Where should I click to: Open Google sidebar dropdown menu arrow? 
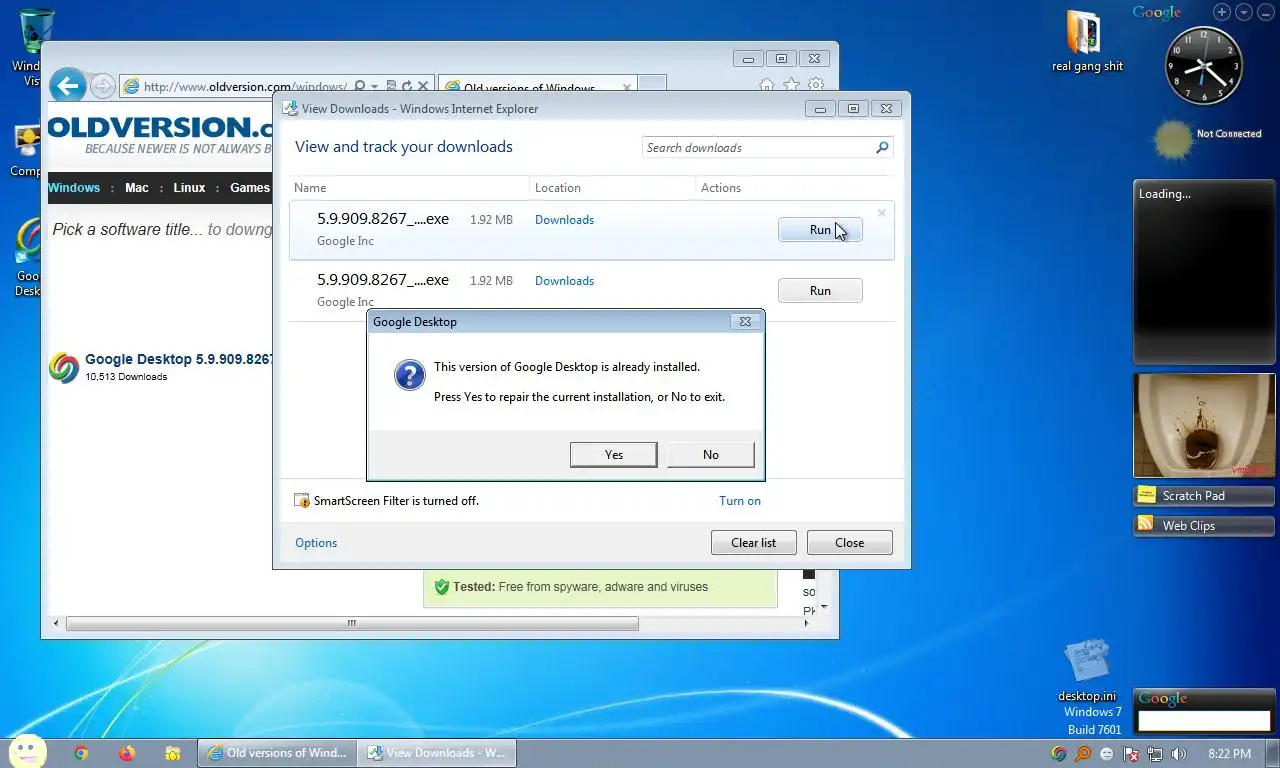[1243, 12]
